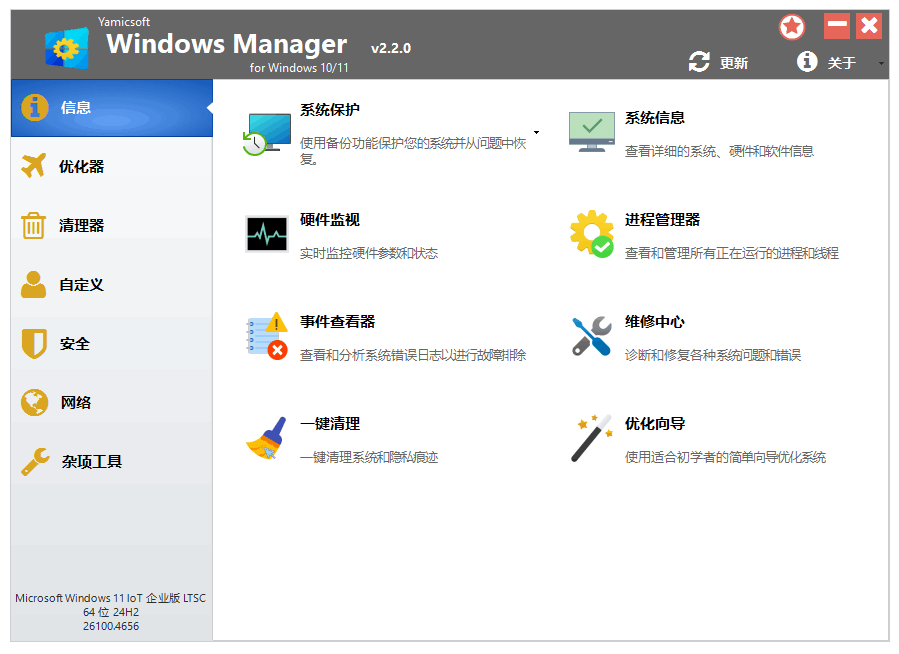Expand the dropdown arrow beside About (关于)
The height and width of the screenshot is (654, 899).
tap(881, 63)
